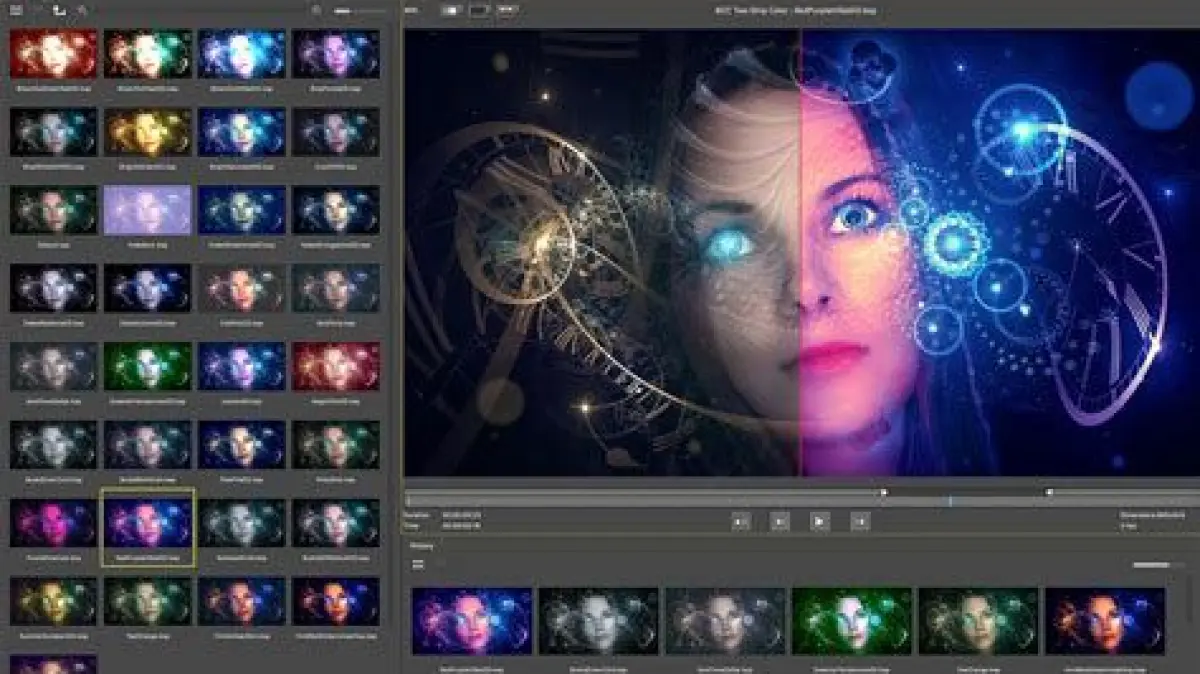1200x674 pixels.
Task: Enable the first compare-mode button above the preview
Action: pos(451,10)
